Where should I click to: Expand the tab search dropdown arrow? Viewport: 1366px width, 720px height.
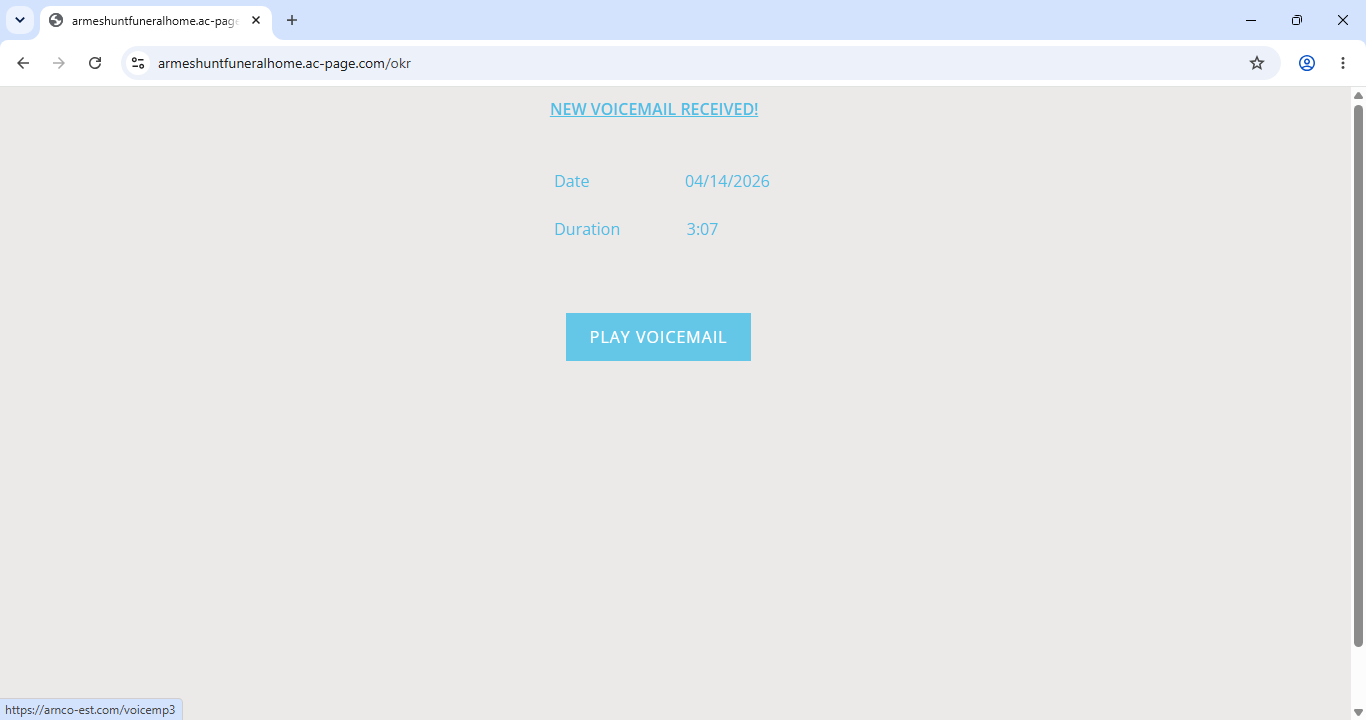[x=19, y=20]
